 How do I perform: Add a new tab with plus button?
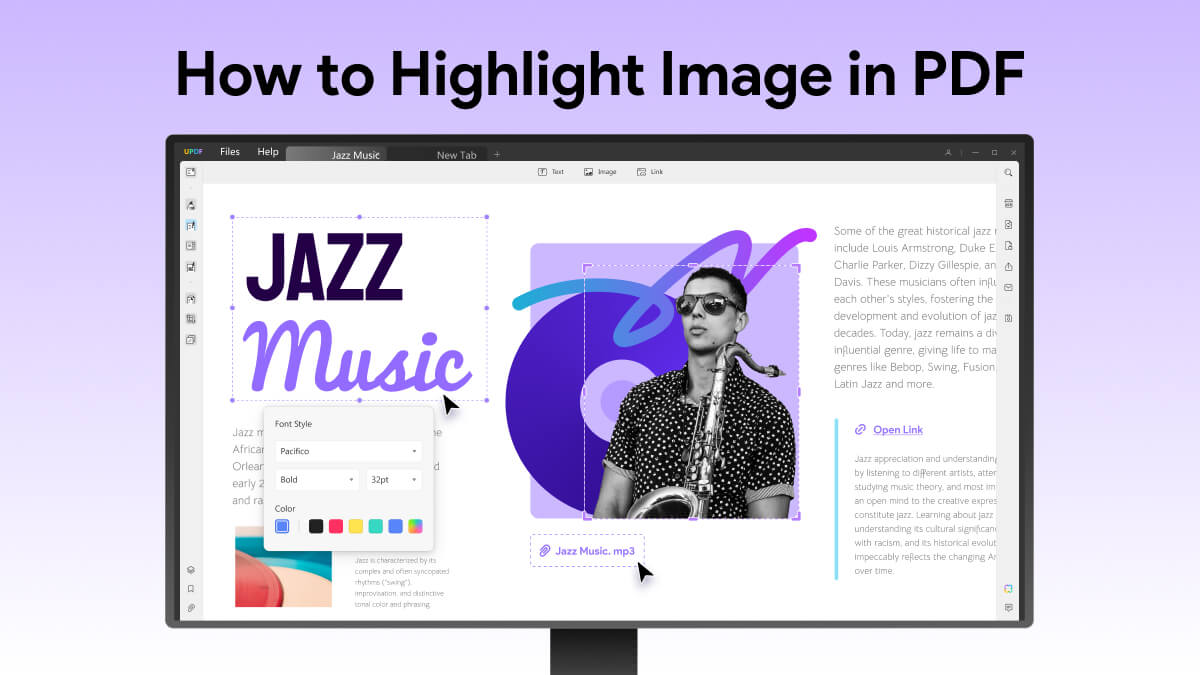click(497, 154)
